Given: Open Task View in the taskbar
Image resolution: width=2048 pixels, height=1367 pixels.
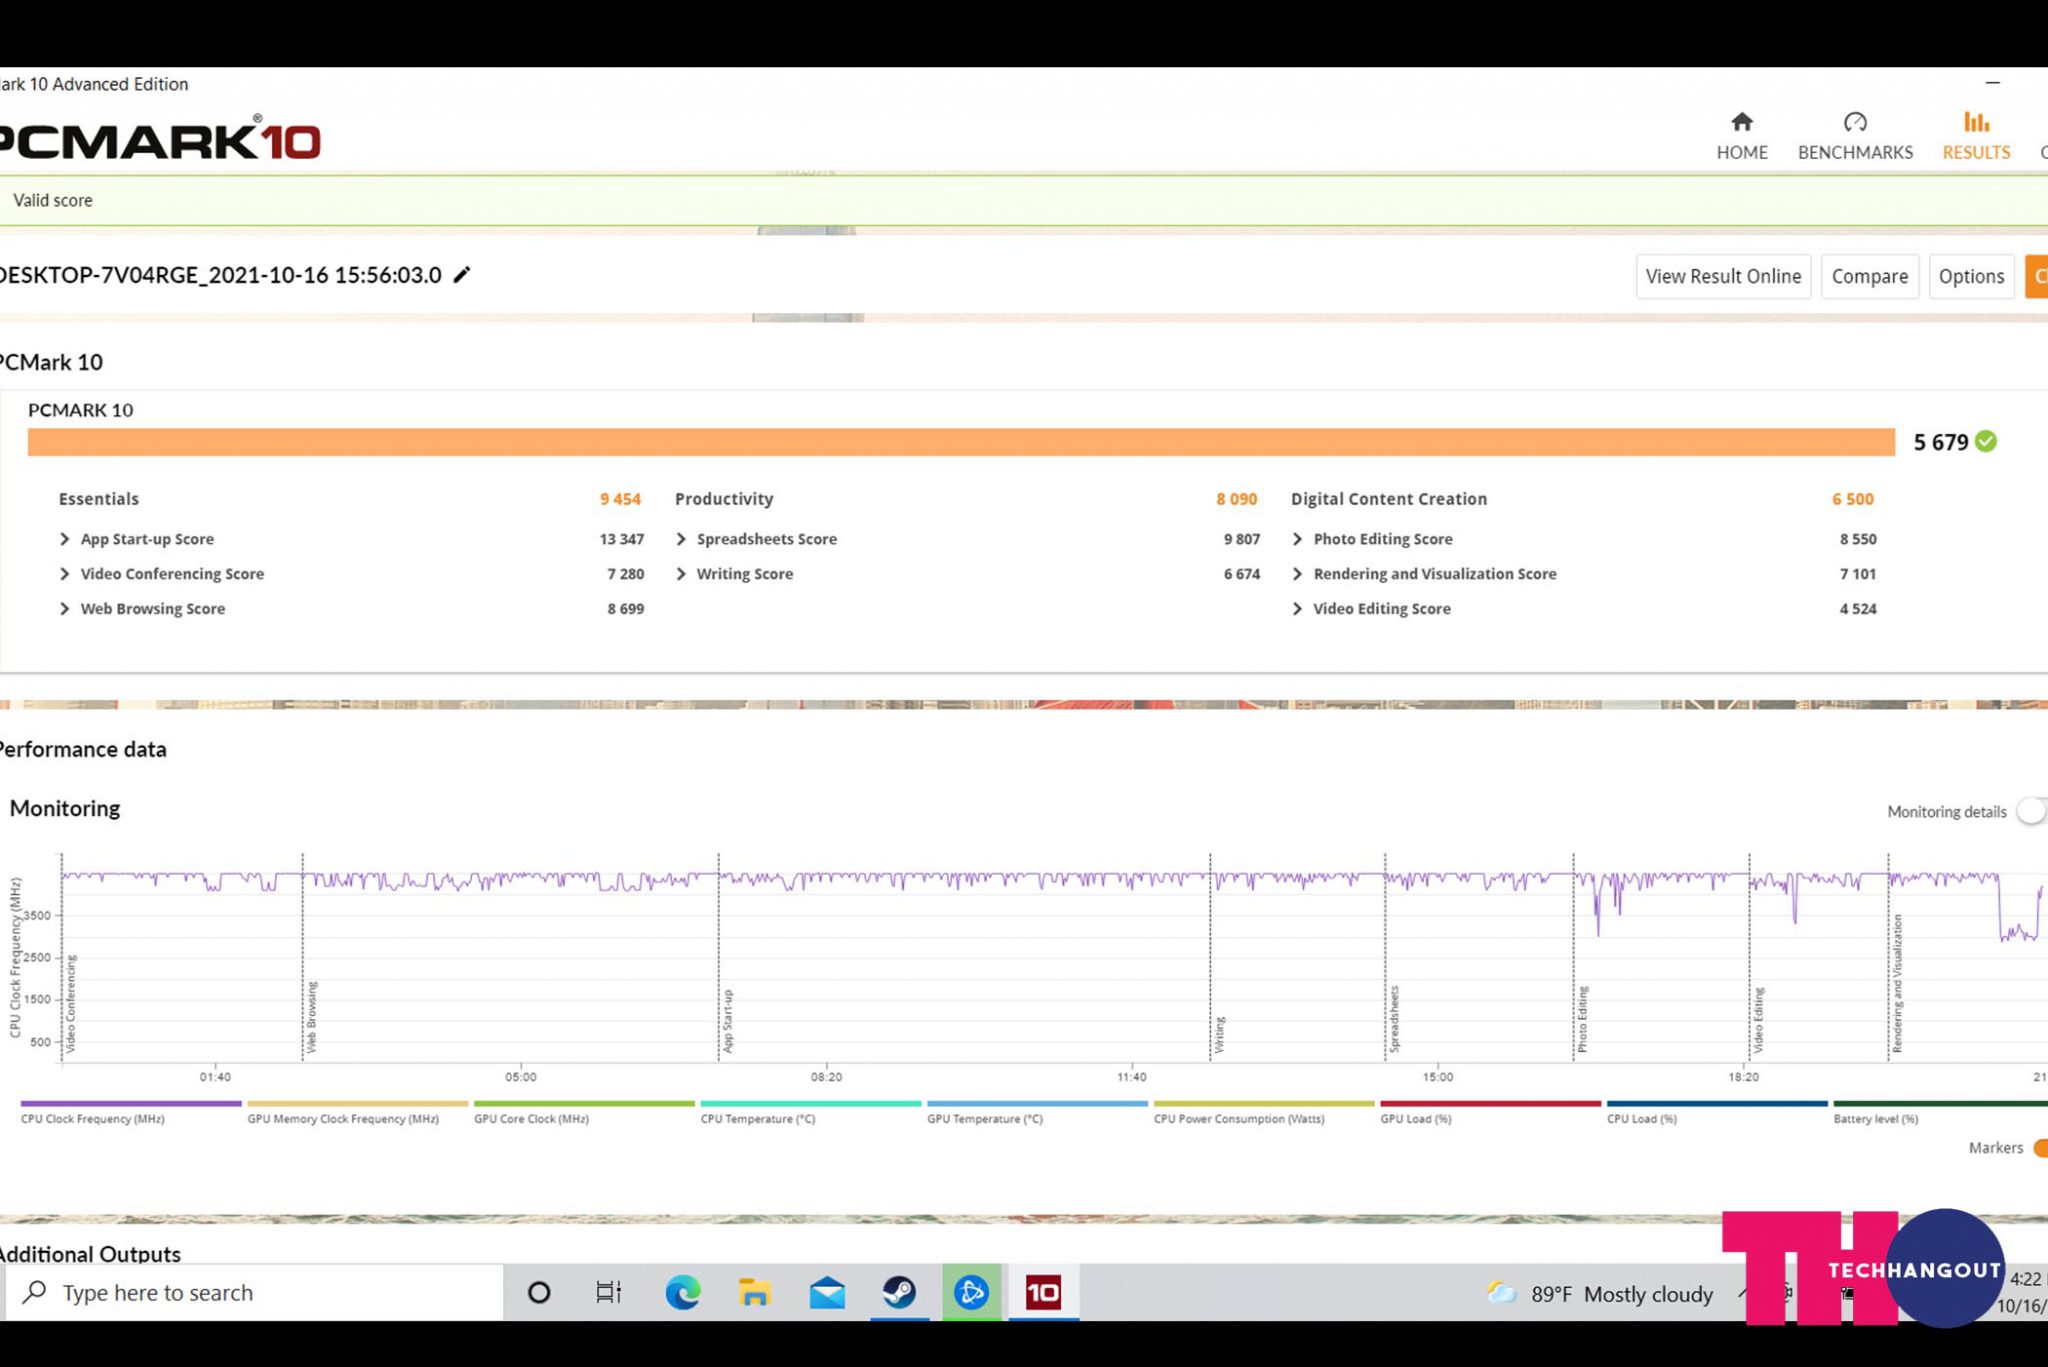Looking at the screenshot, I should point(609,1292).
